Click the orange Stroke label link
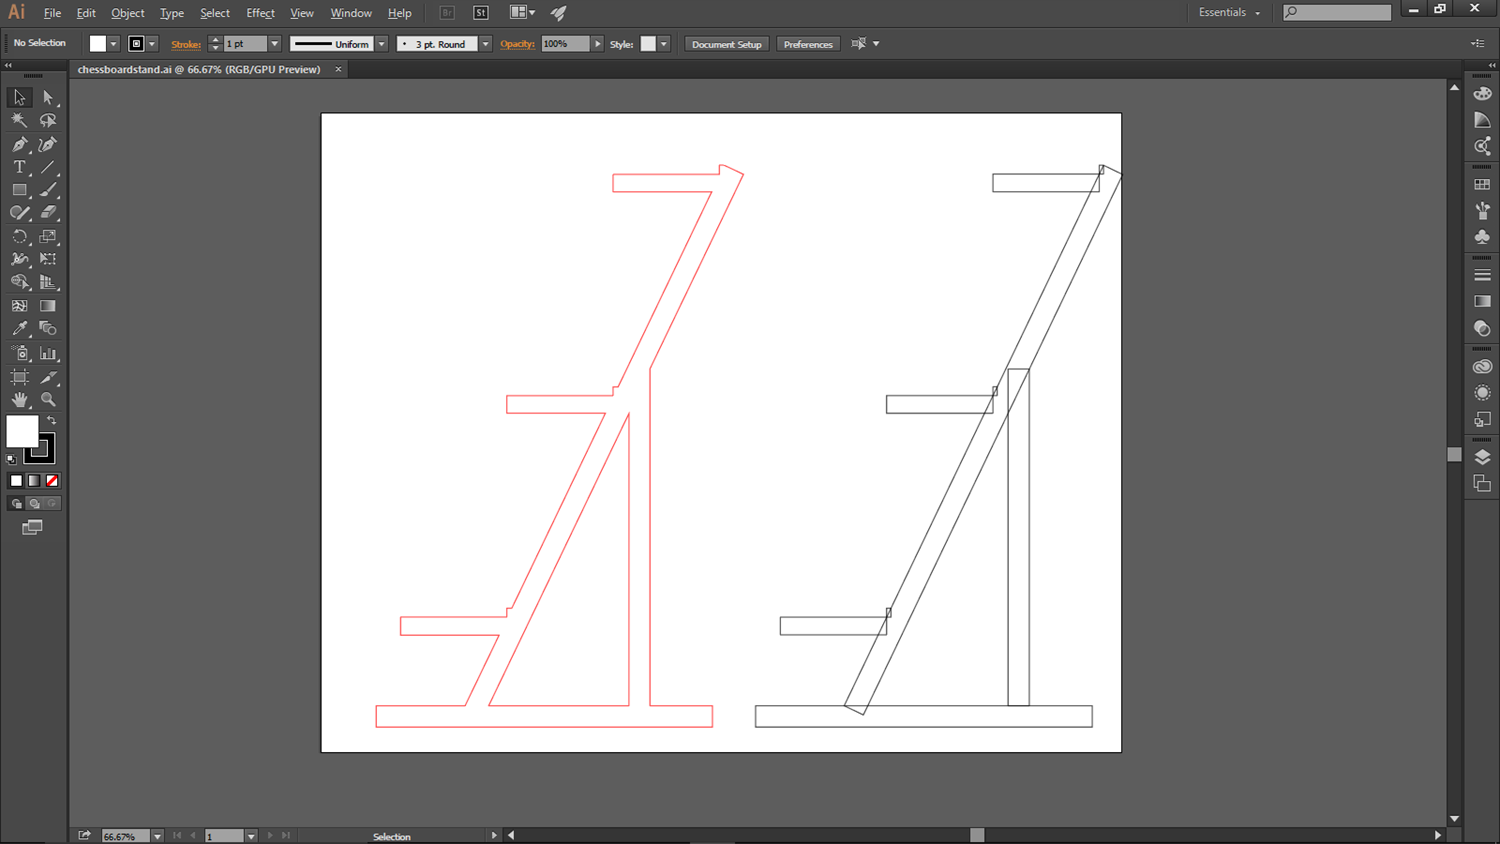The height and width of the screenshot is (844, 1500). [186, 44]
